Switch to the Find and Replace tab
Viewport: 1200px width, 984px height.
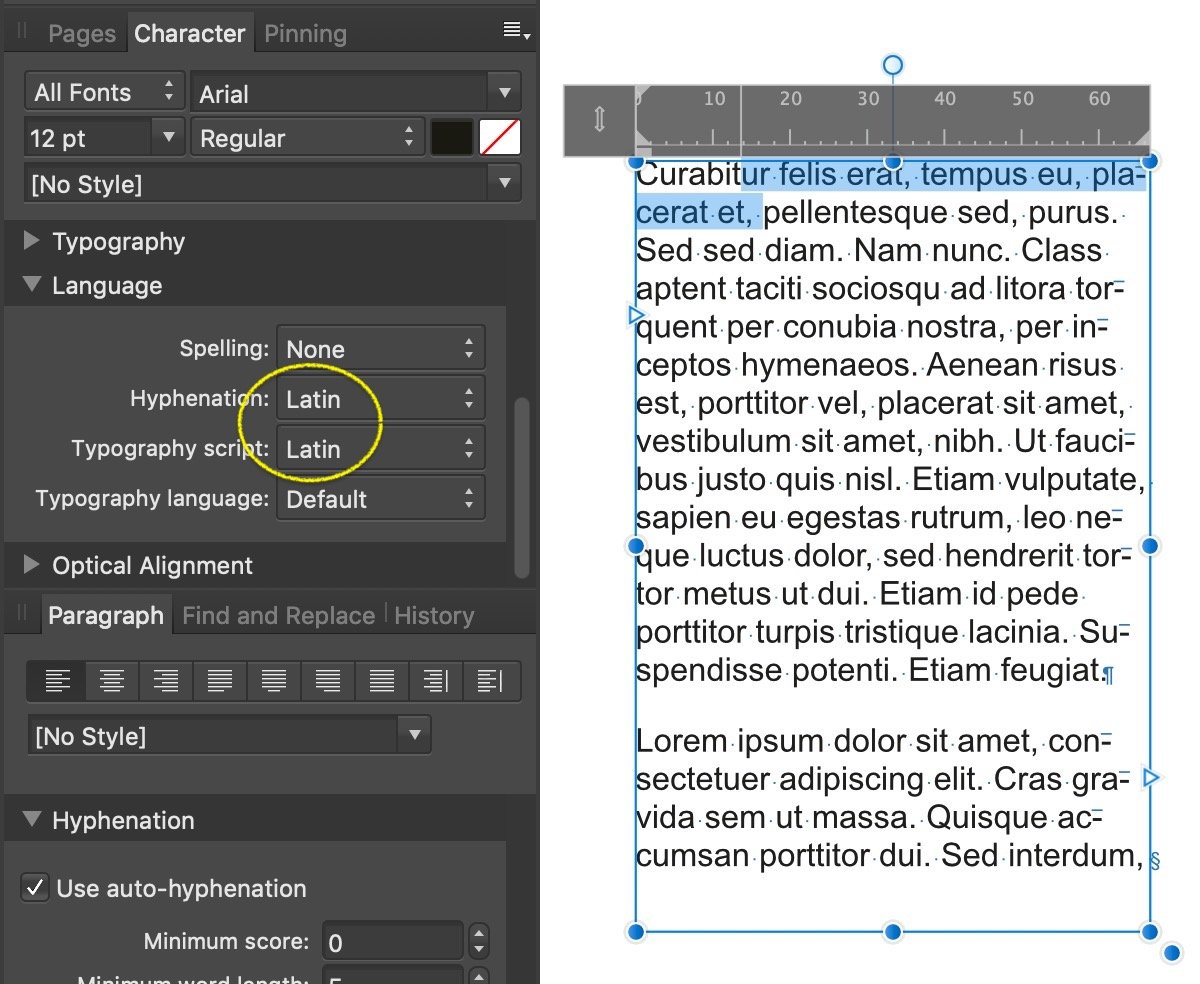pos(278,615)
